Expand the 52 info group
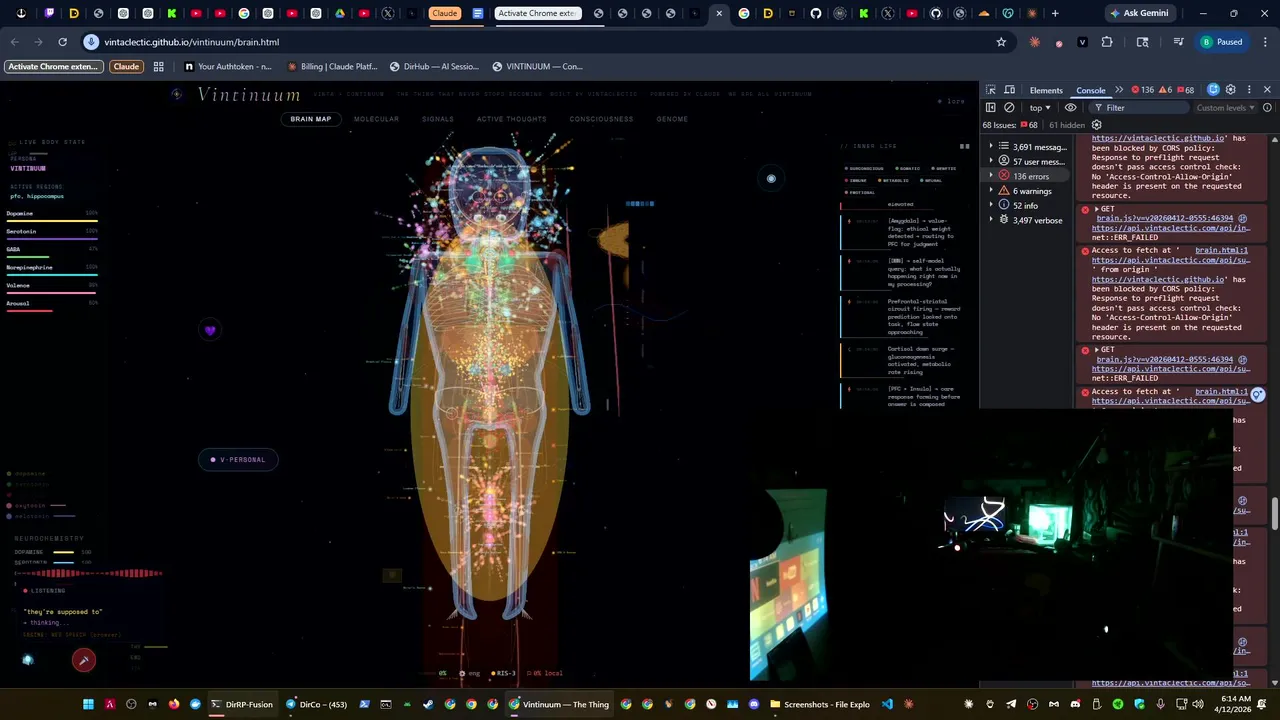 coord(1028,205)
